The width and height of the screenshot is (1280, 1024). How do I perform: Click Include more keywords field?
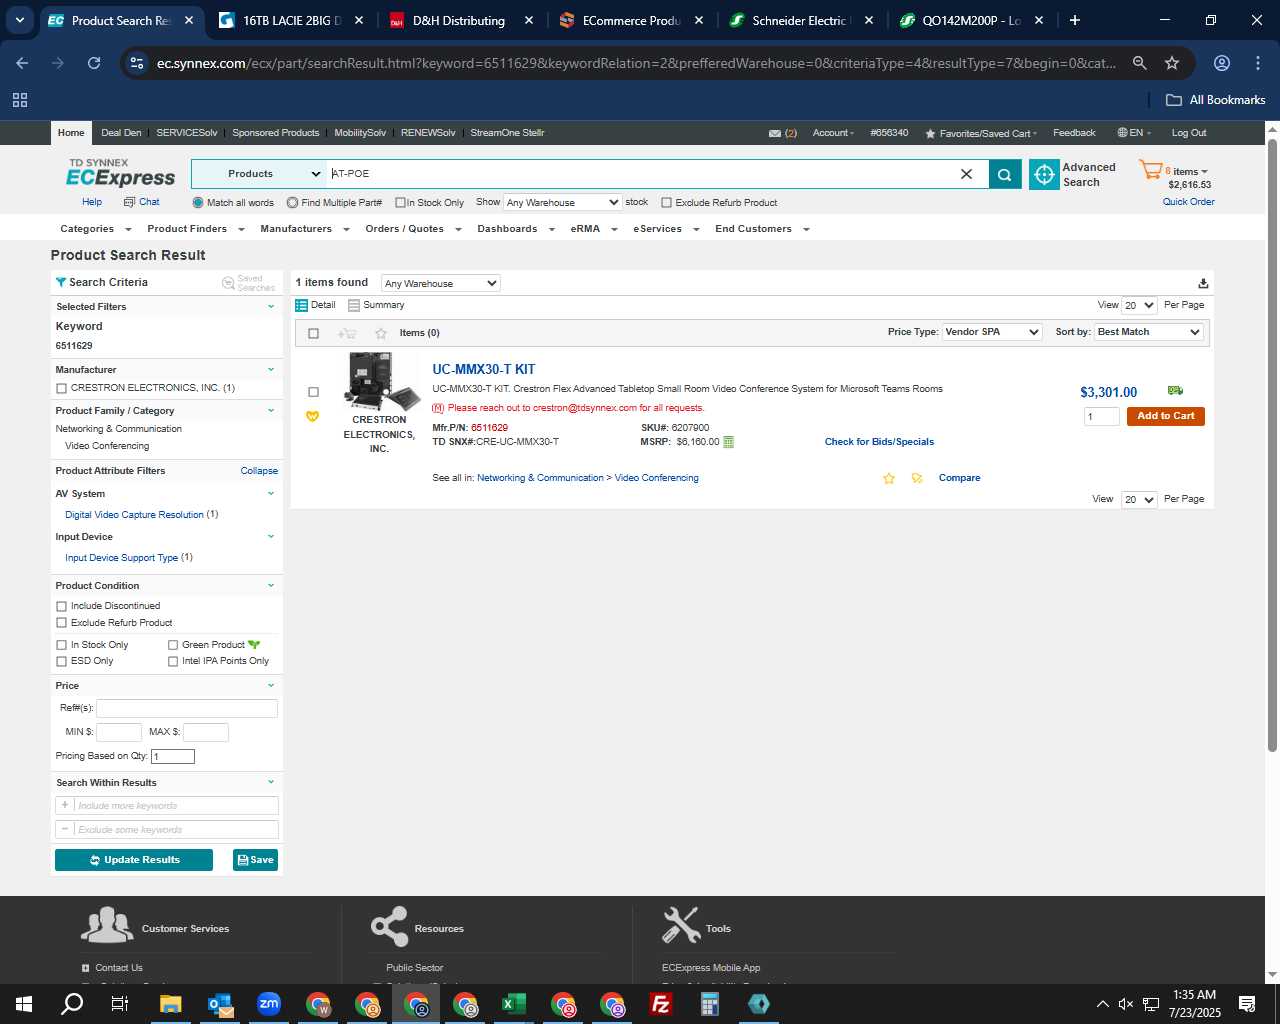pos(166,805)
